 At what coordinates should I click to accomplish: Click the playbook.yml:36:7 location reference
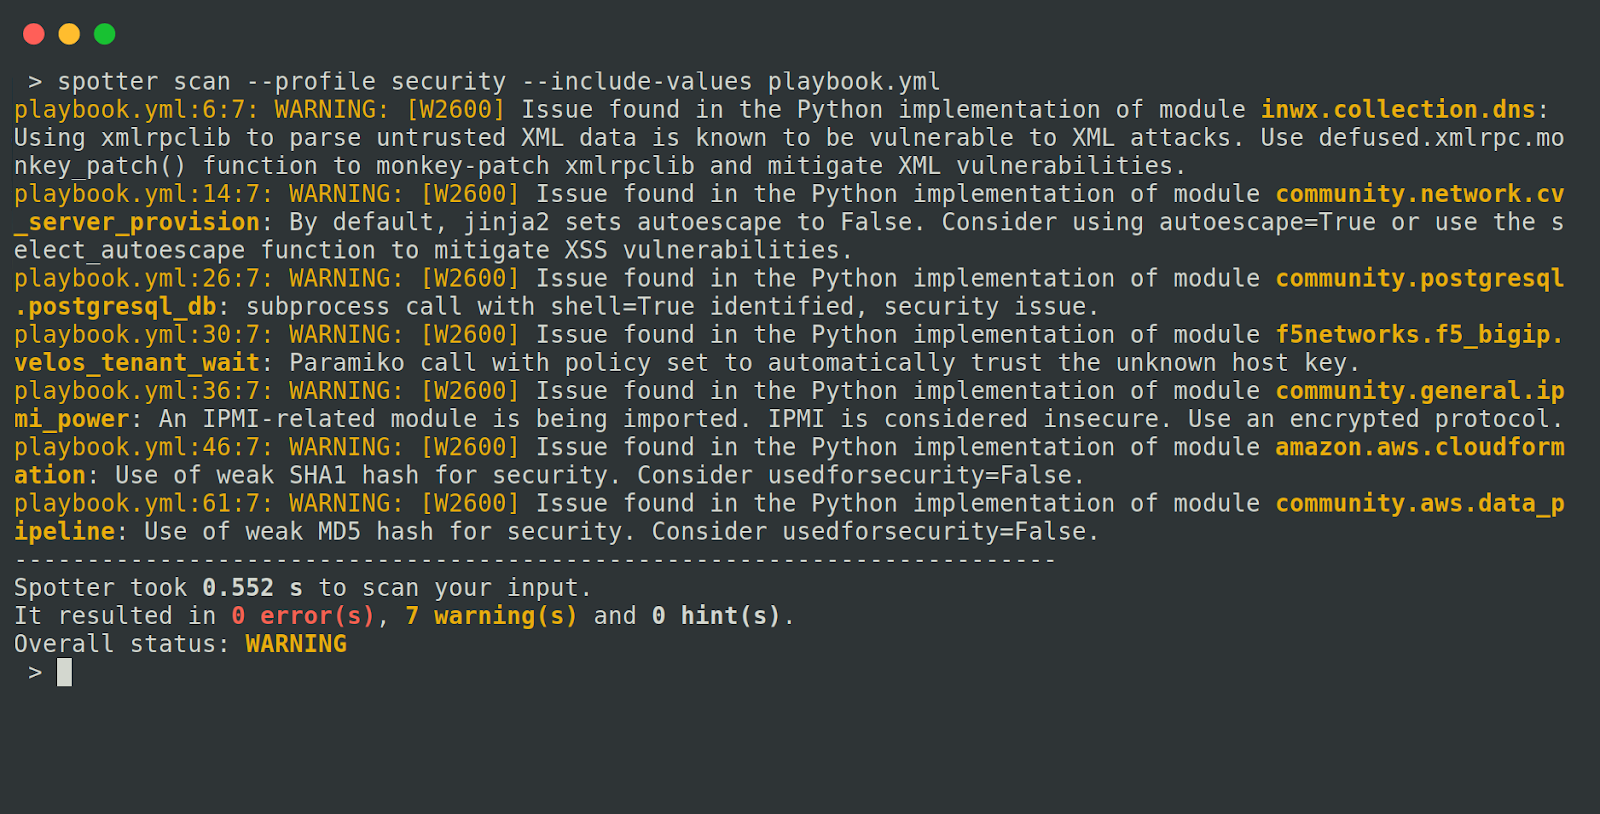click(136, 391)
